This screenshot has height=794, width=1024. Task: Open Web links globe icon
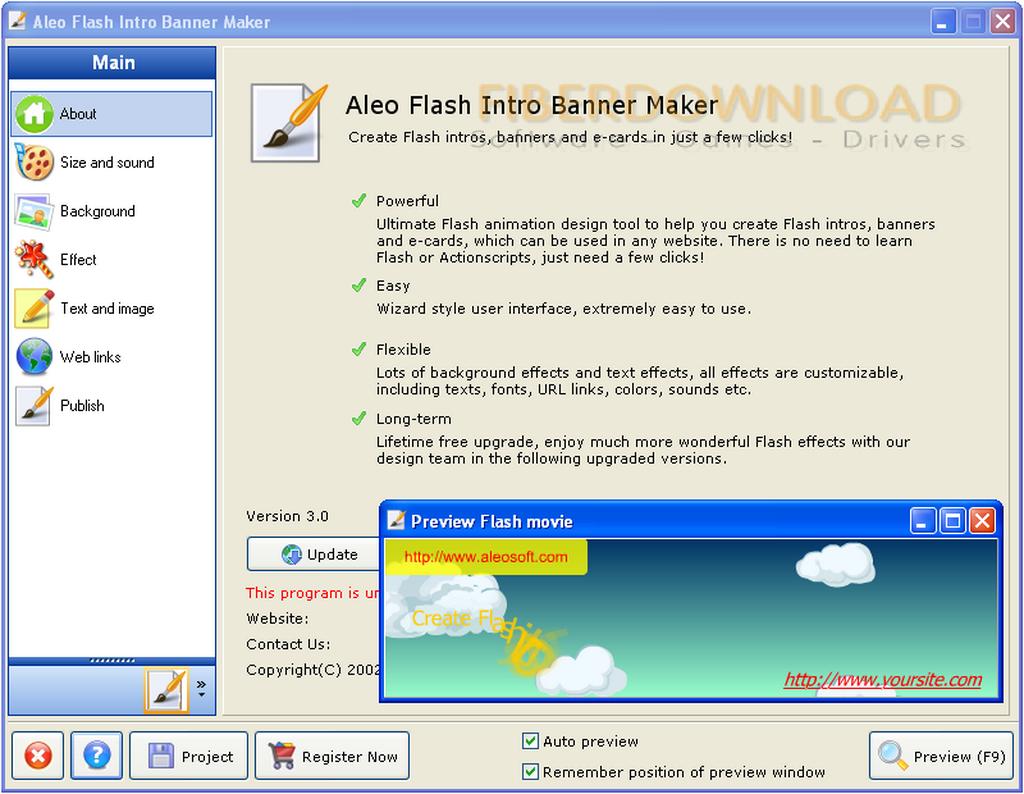pyautogui.click(x=34, y=357)
